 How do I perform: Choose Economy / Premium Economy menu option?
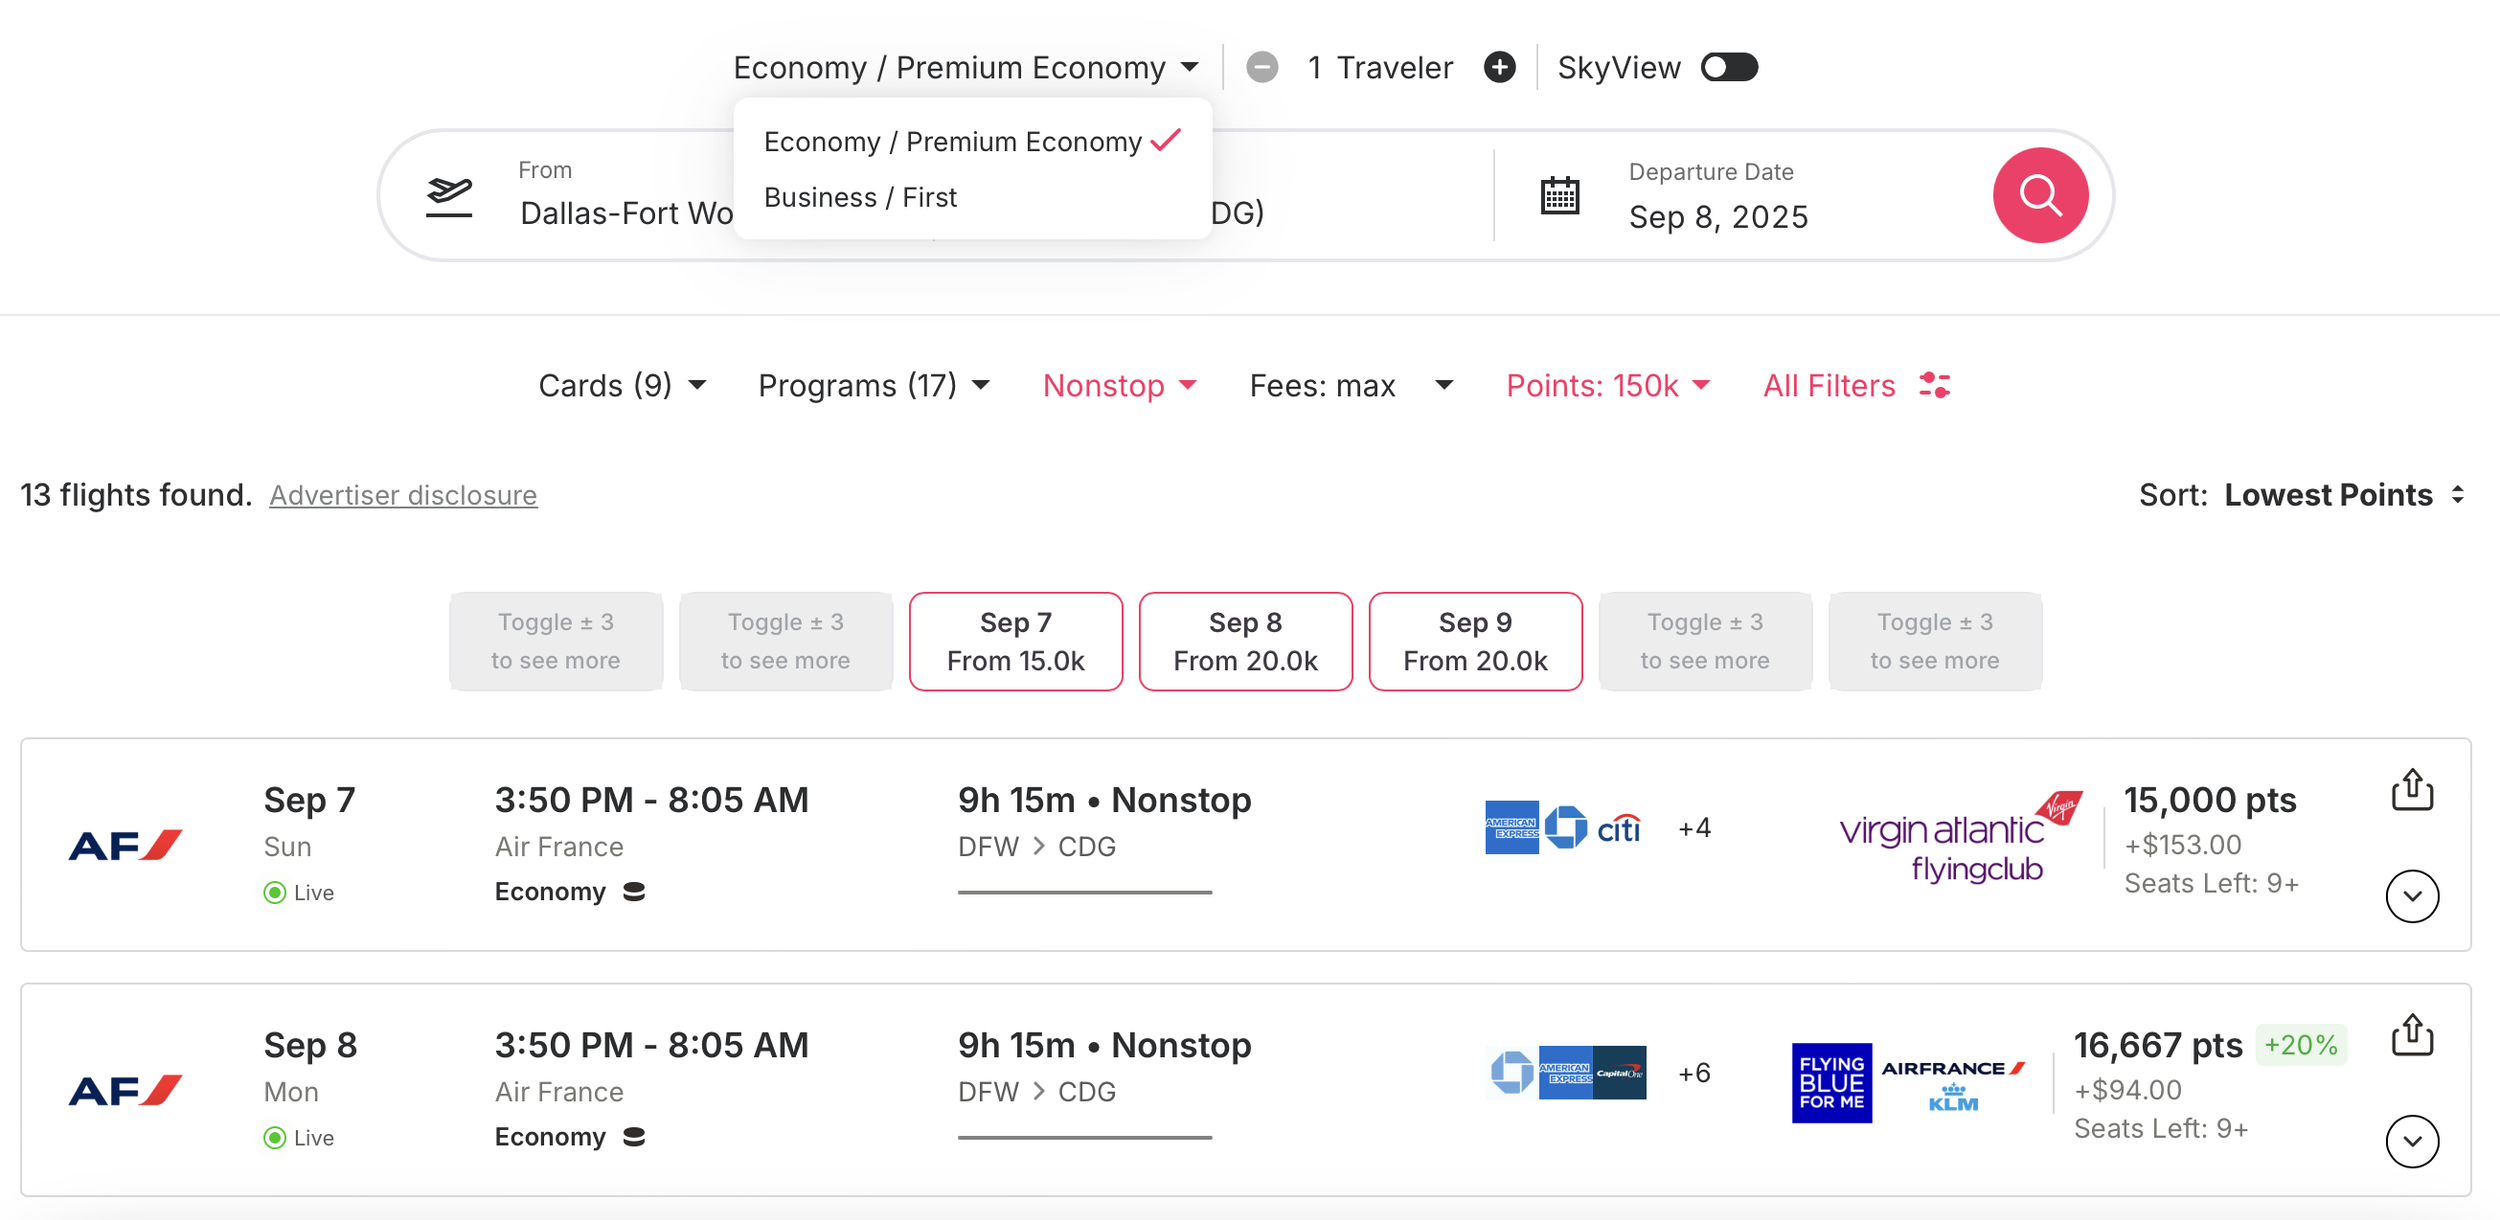[x=952, y=141]
